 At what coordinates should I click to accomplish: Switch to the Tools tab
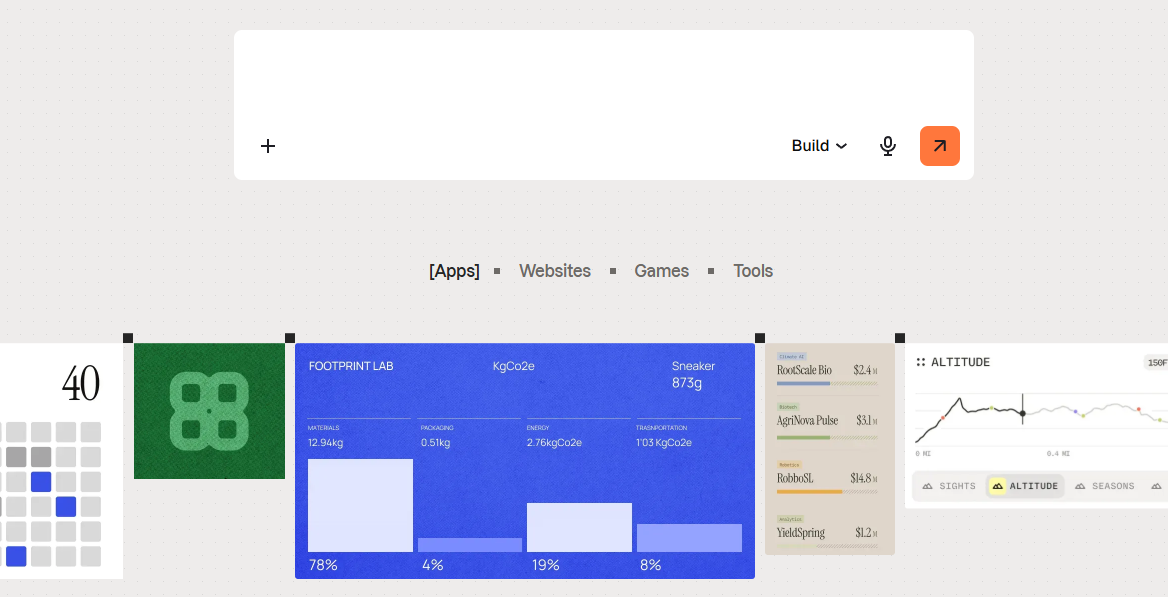click(x=753, y=271)
